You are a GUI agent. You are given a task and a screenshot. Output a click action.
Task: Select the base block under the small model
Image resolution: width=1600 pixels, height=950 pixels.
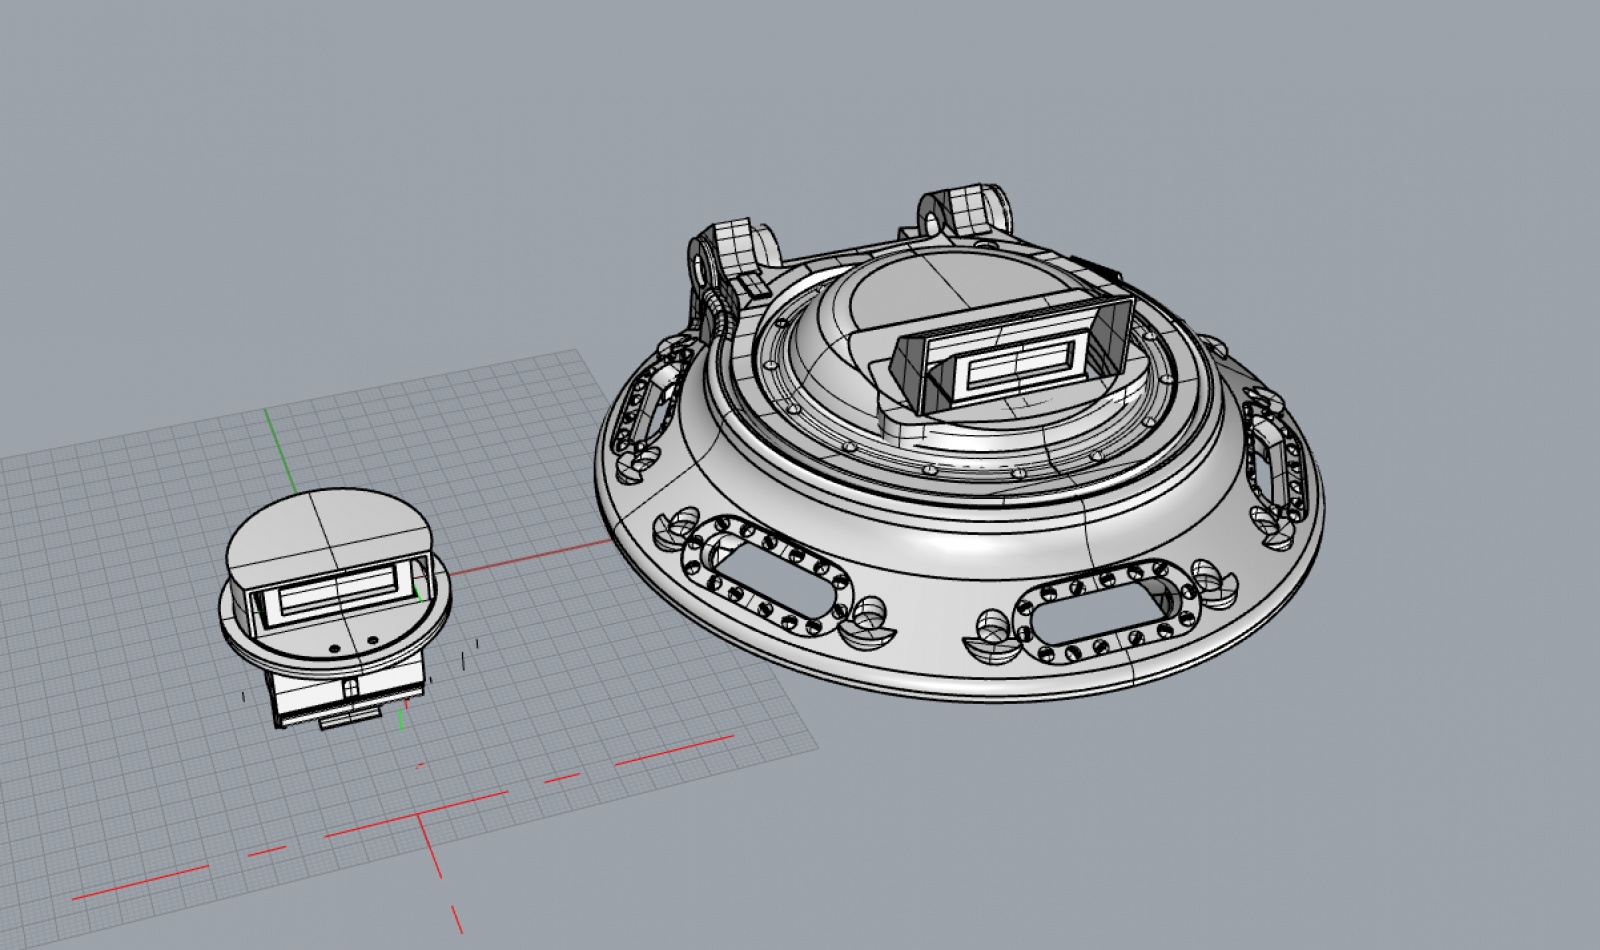[345, 697]
